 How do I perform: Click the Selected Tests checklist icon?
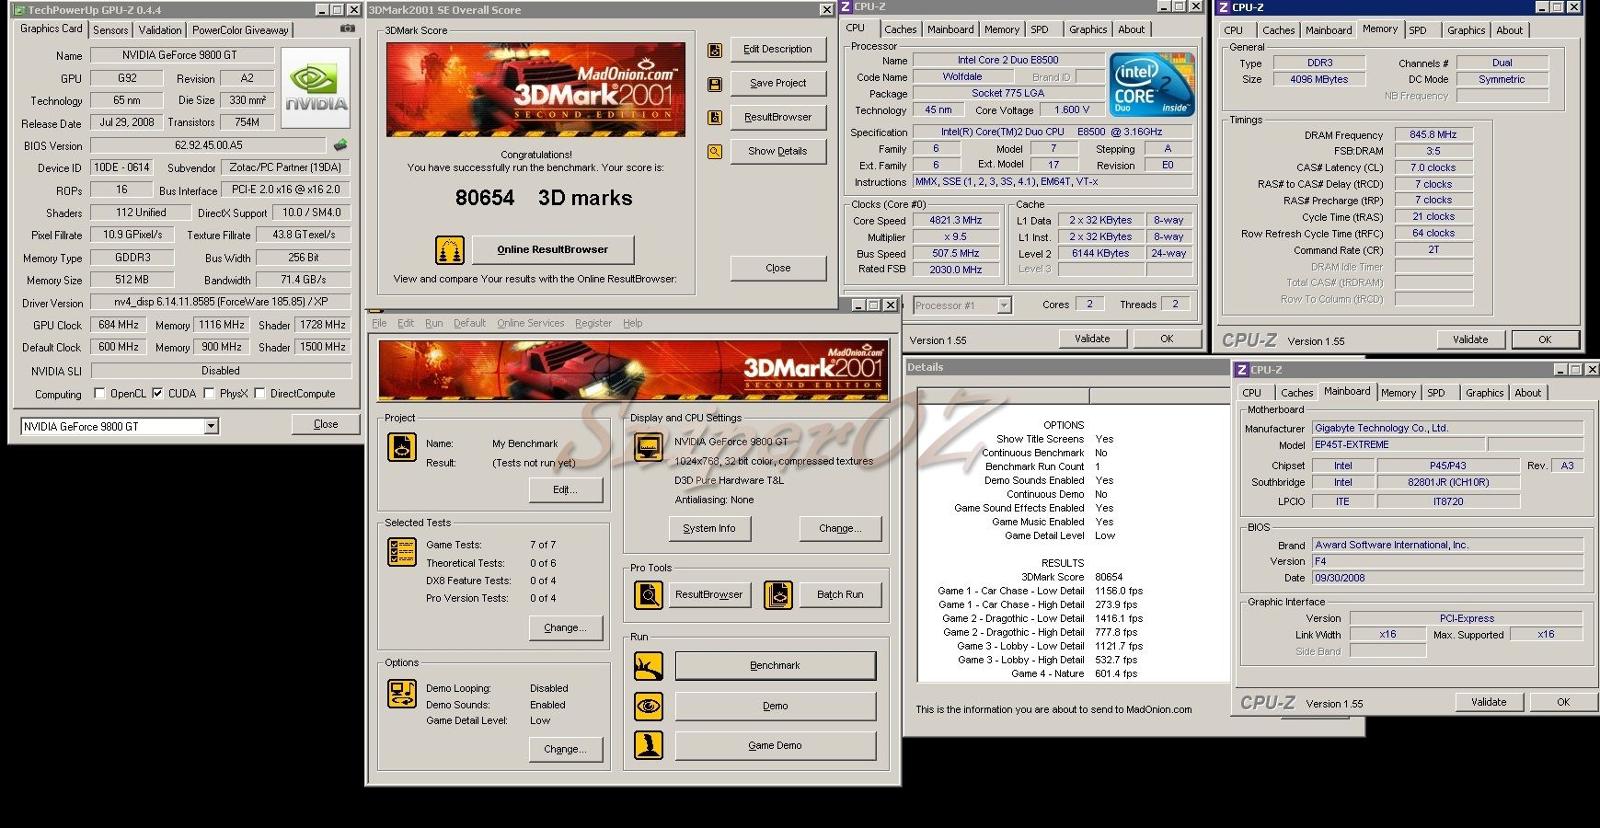click(402, 551)
